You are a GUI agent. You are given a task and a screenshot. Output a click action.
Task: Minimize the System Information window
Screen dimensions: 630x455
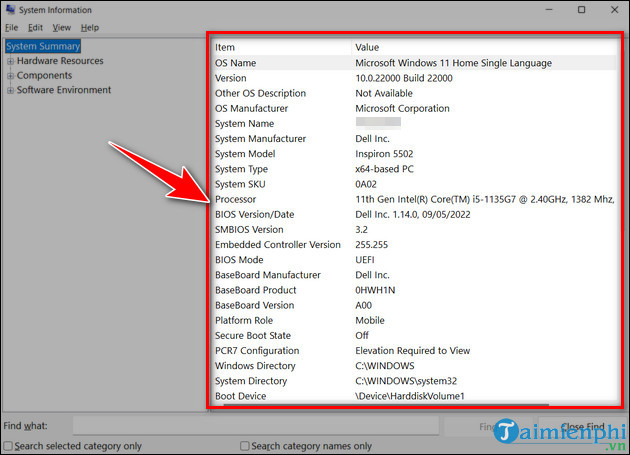547,10
